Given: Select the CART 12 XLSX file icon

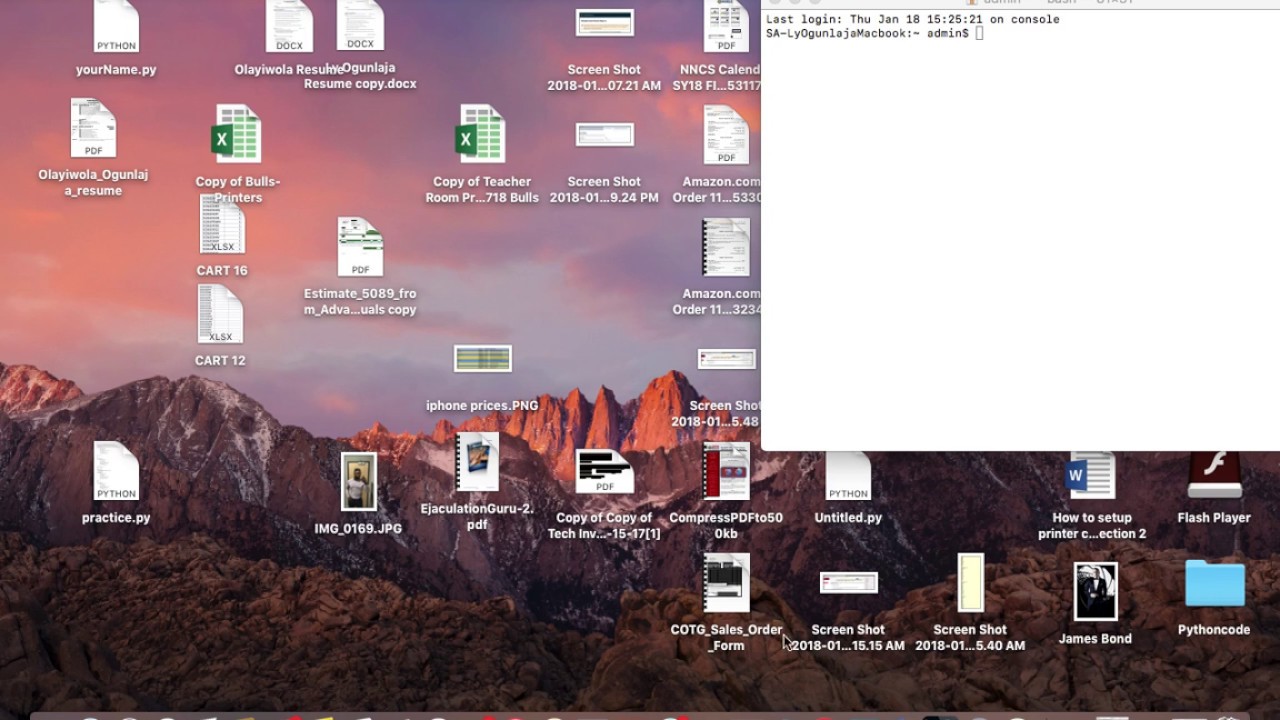Looking at the screenshot, I should [x=220, y=315].
